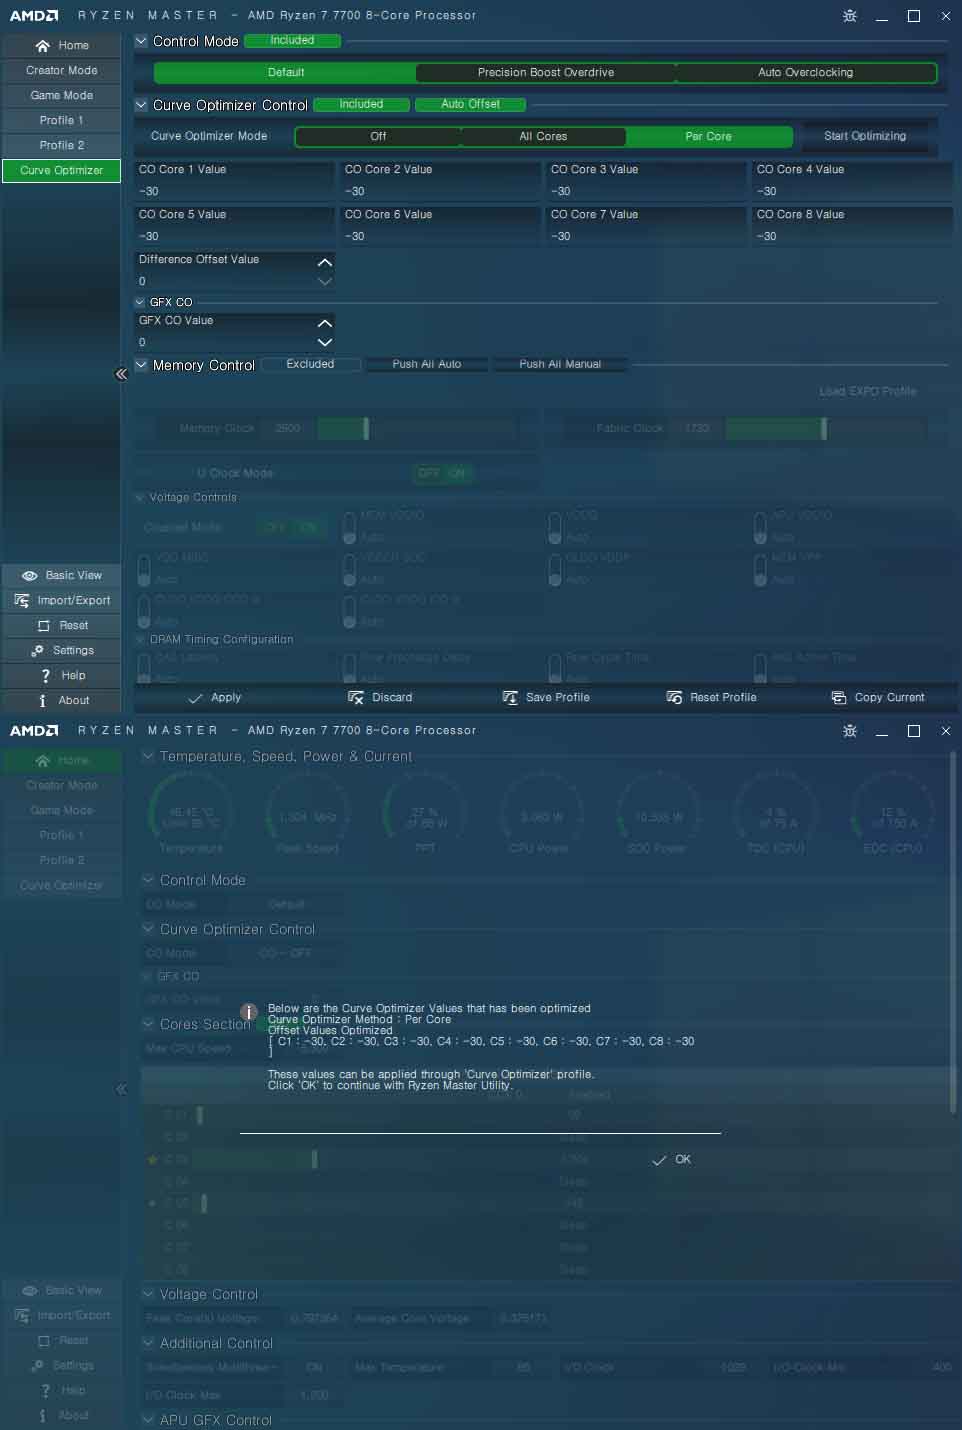Open About in the upper window sidebar
This screenshot has width=962, height=1430.
(x=61, y=701)
